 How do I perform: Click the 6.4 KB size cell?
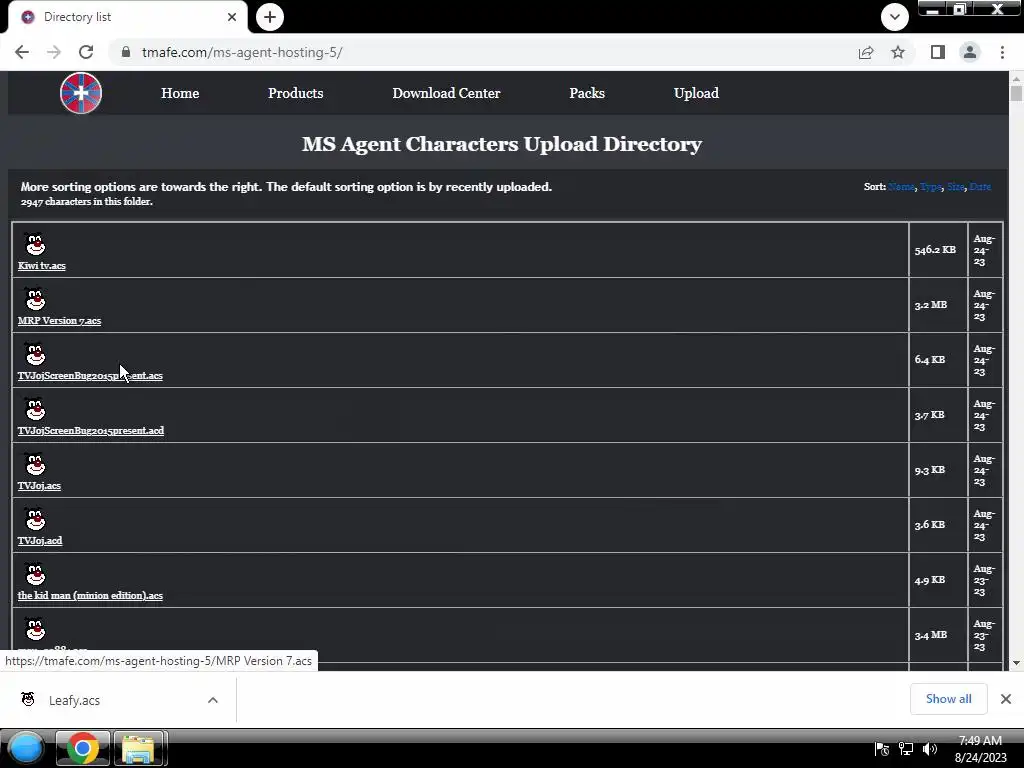pyautogui.click(x=938, y=359)
